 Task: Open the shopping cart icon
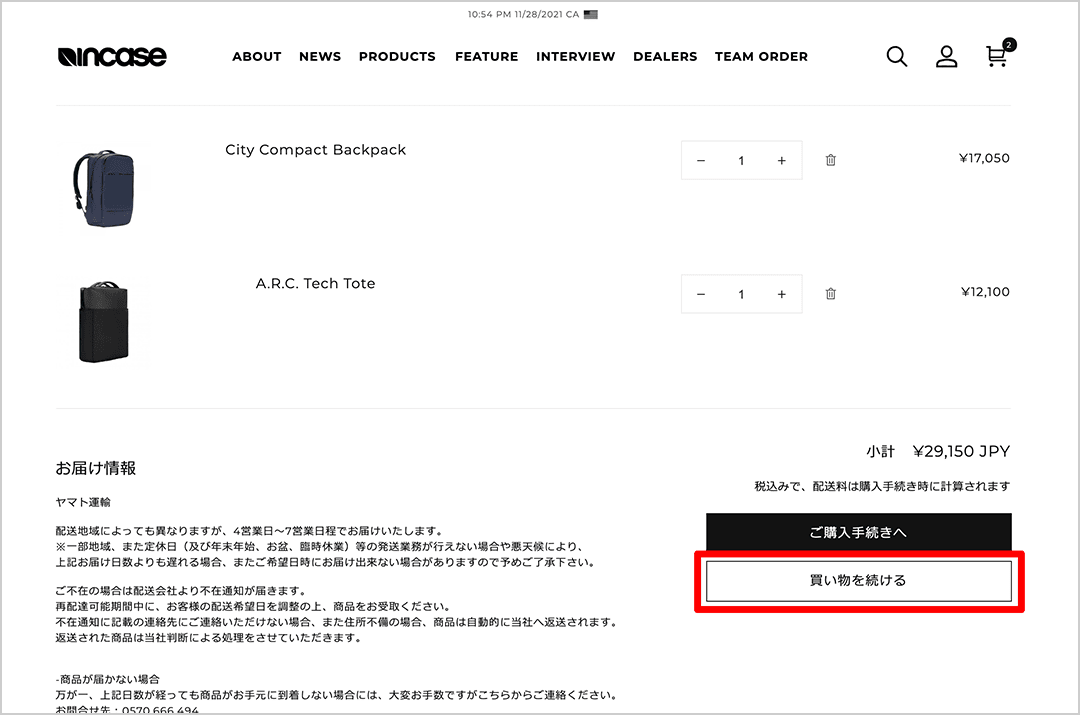(x=996, y=57)
